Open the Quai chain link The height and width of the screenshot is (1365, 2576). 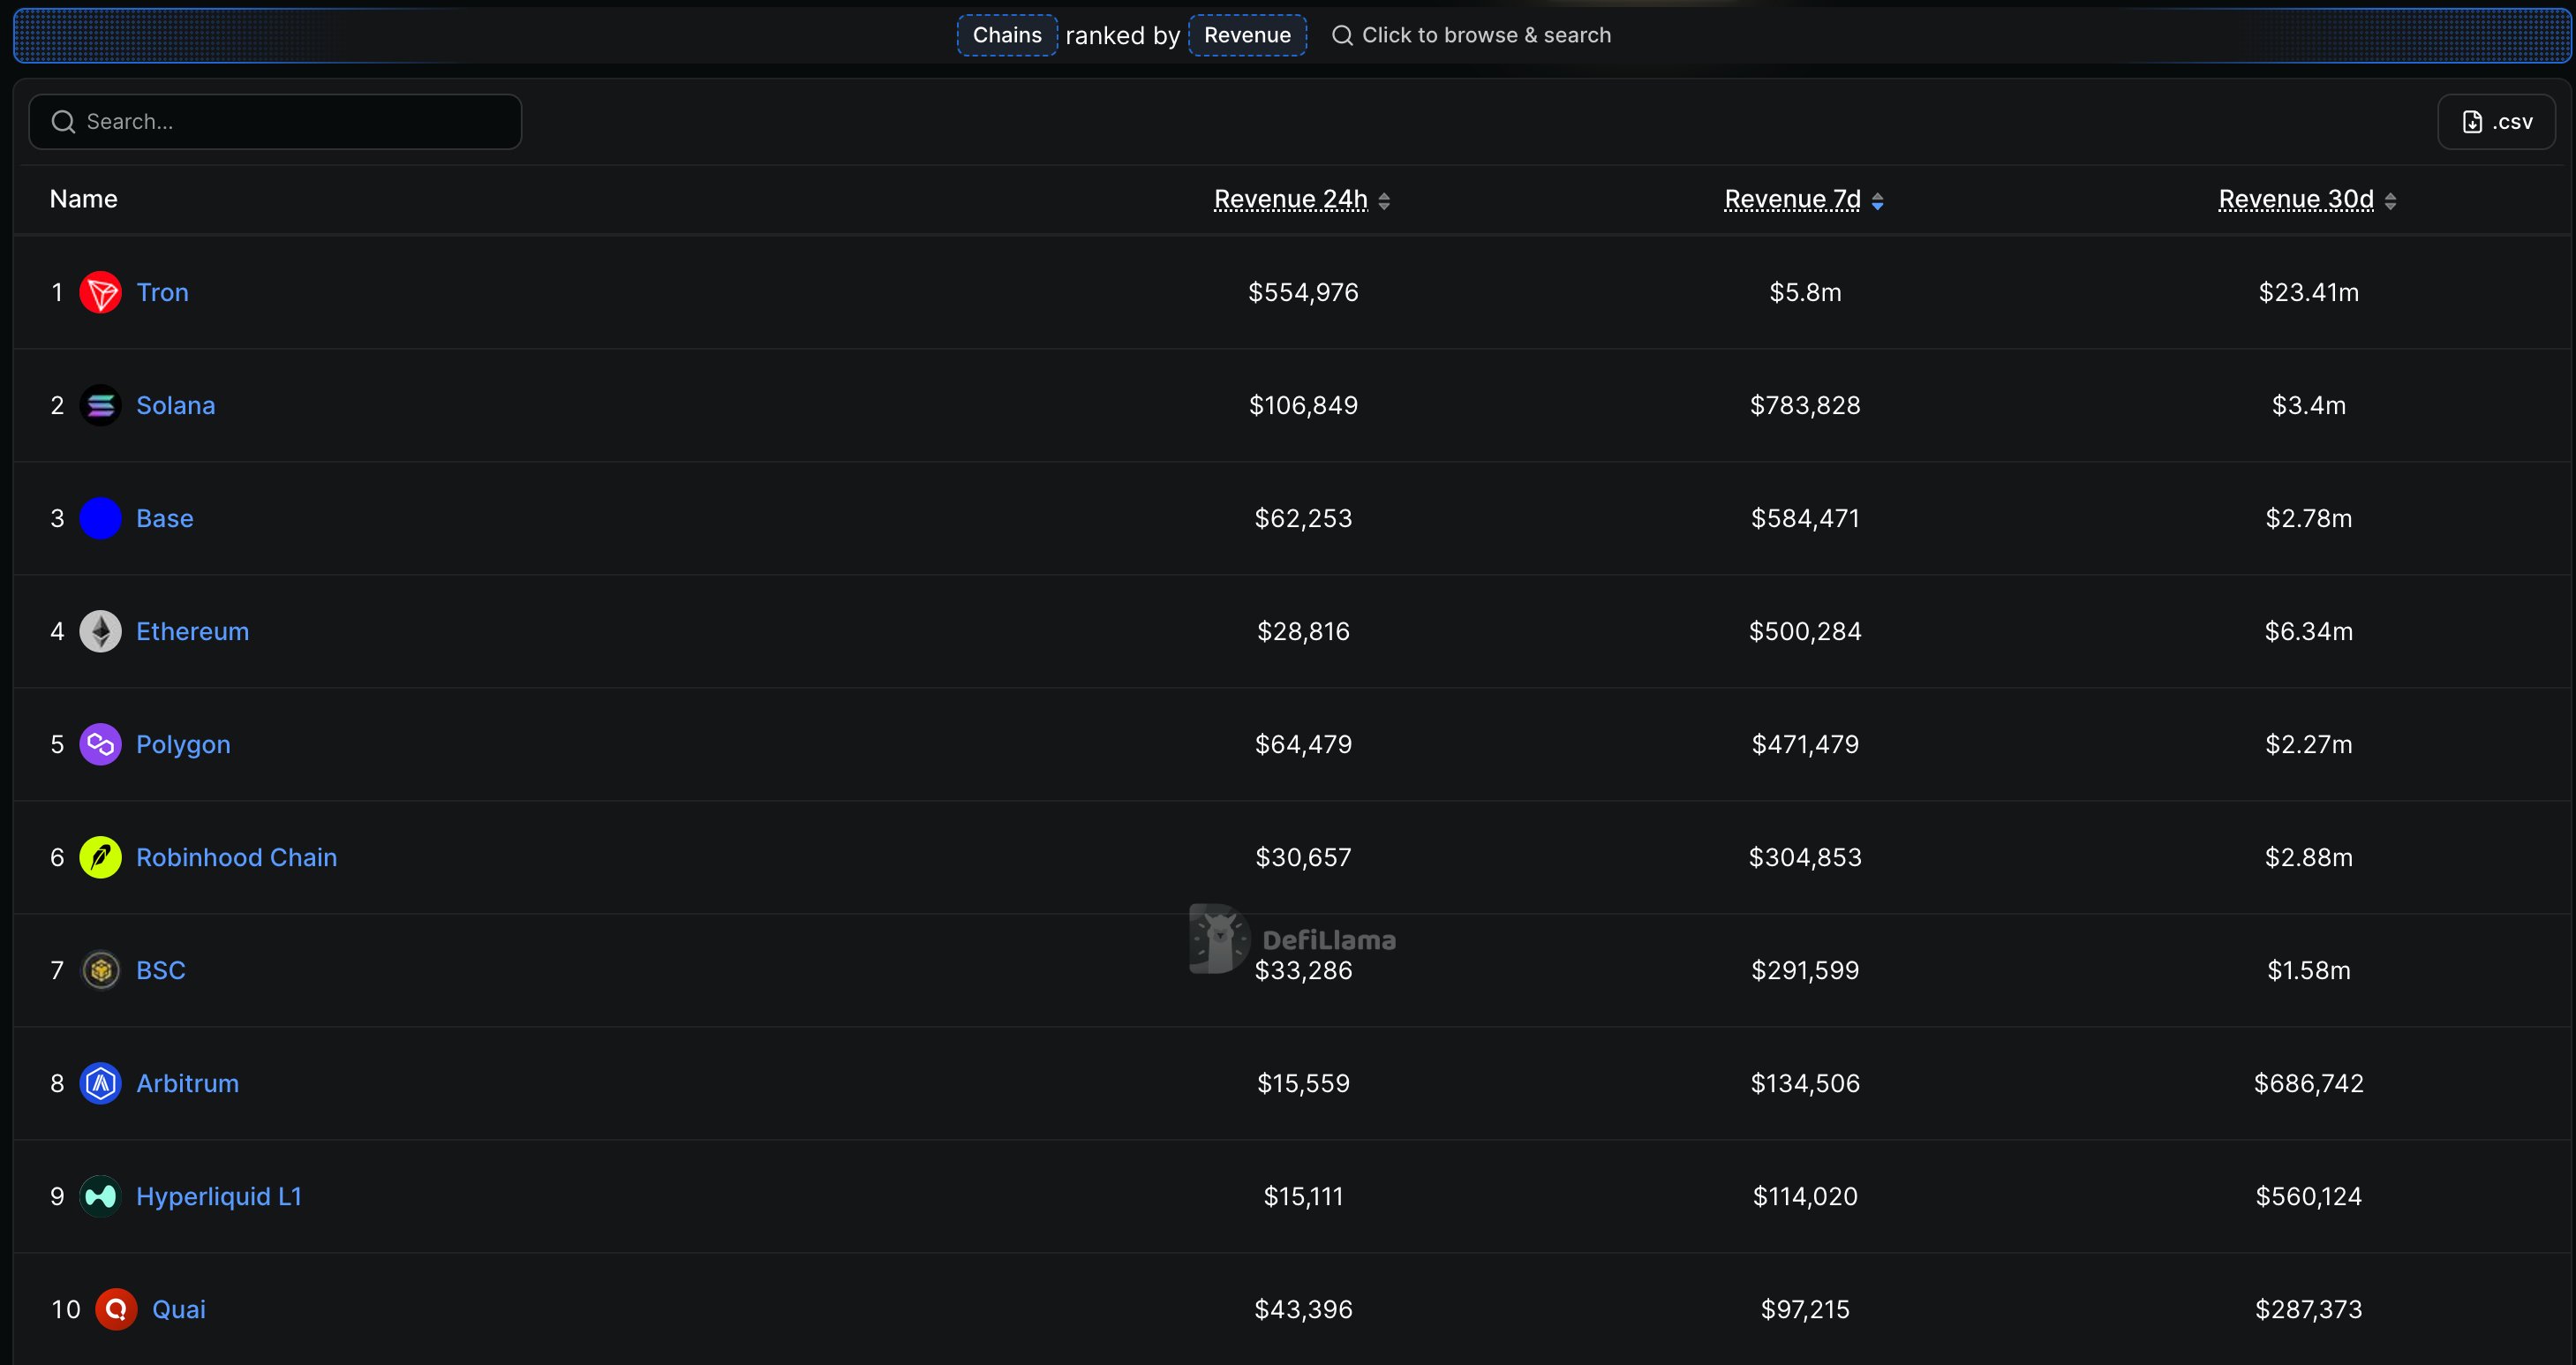pos(178,1309)
